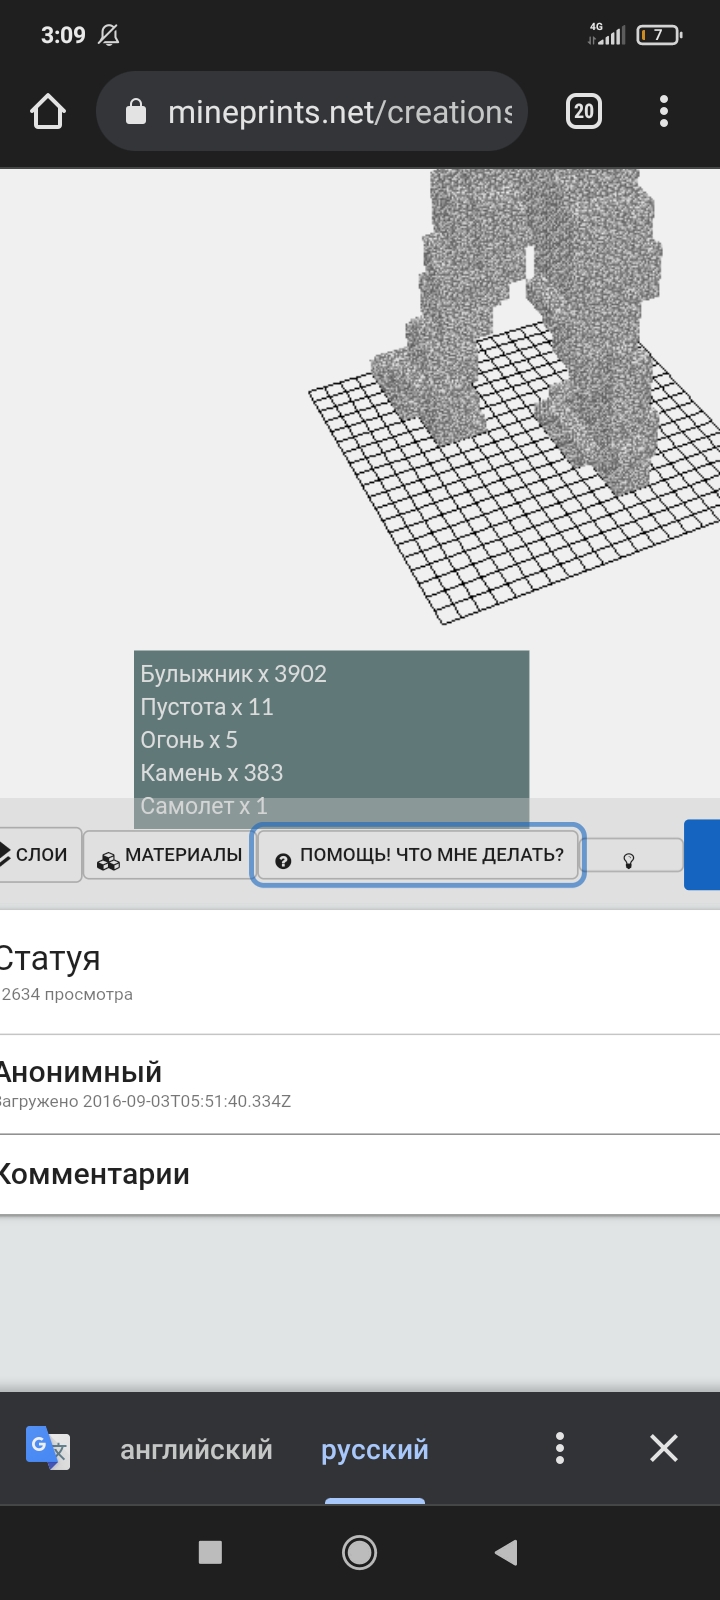Tap Android recent apps square button
This screenshot has height=1600, width=720.
coord(210,1552)
